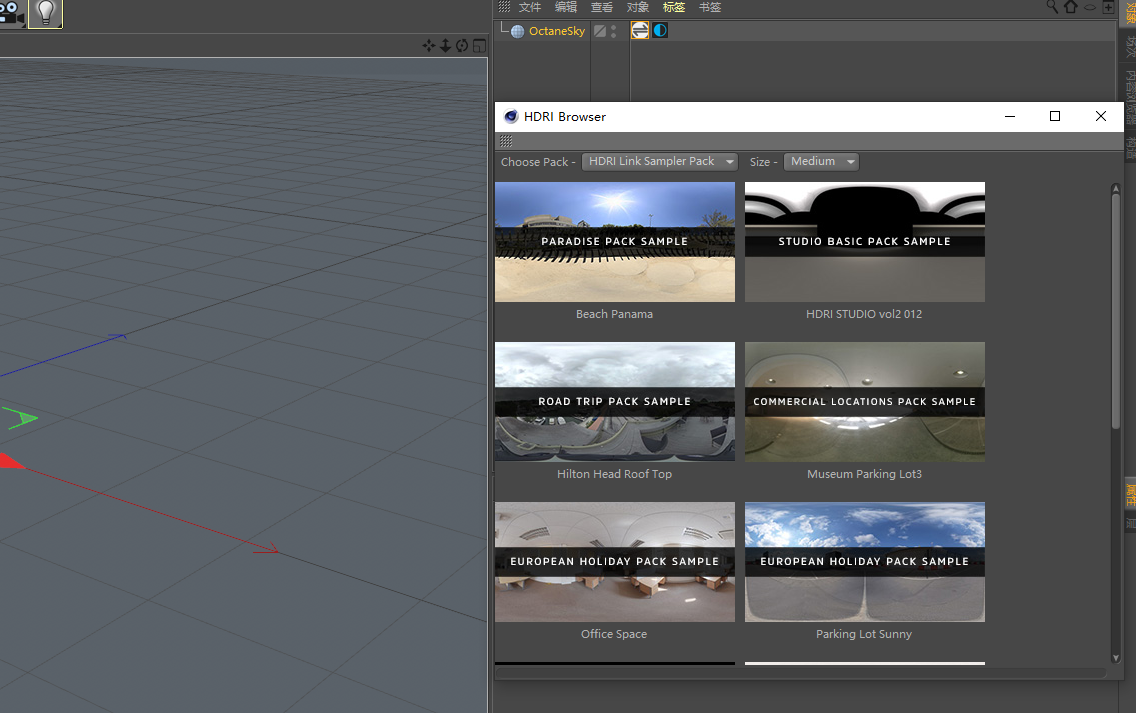Open the 书签 menu
1136x713 pixels.
[x=710, y=7]
